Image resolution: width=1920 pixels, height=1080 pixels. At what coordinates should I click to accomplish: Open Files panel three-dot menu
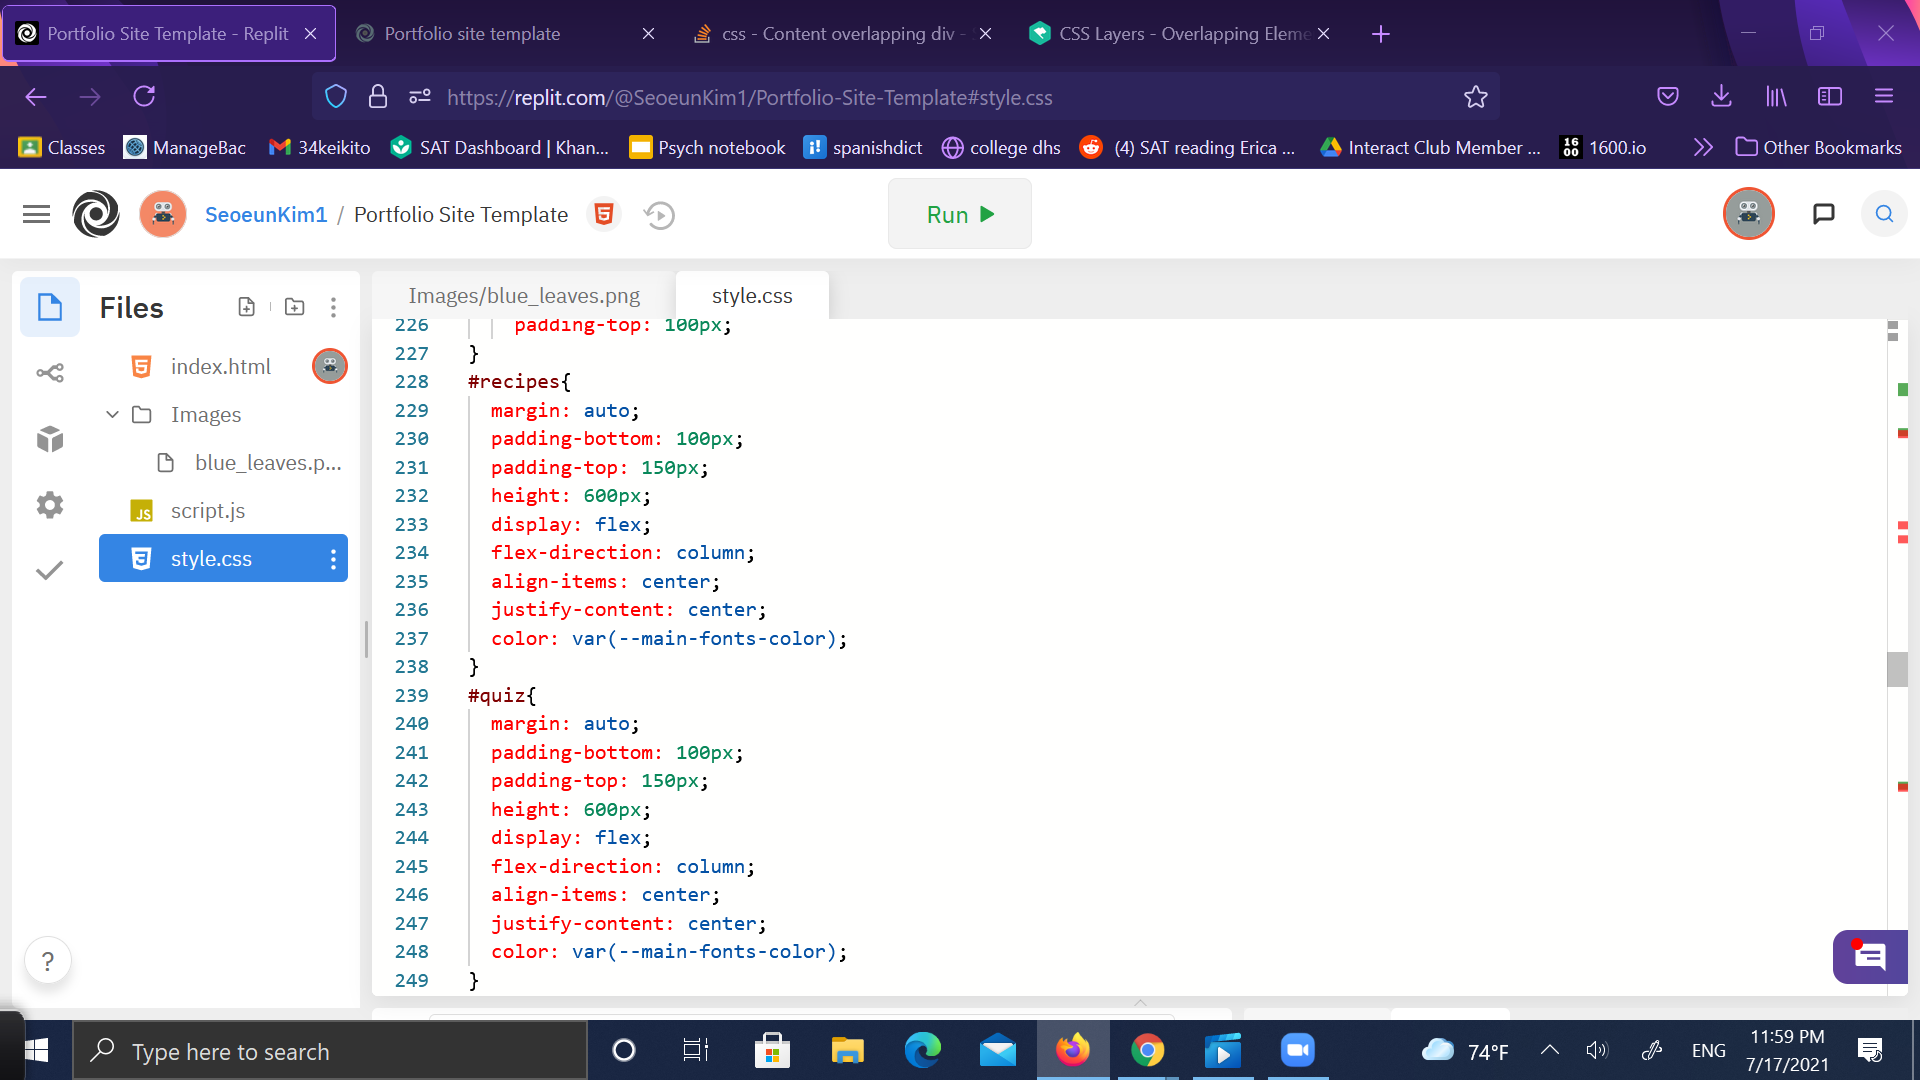[333, 307]
